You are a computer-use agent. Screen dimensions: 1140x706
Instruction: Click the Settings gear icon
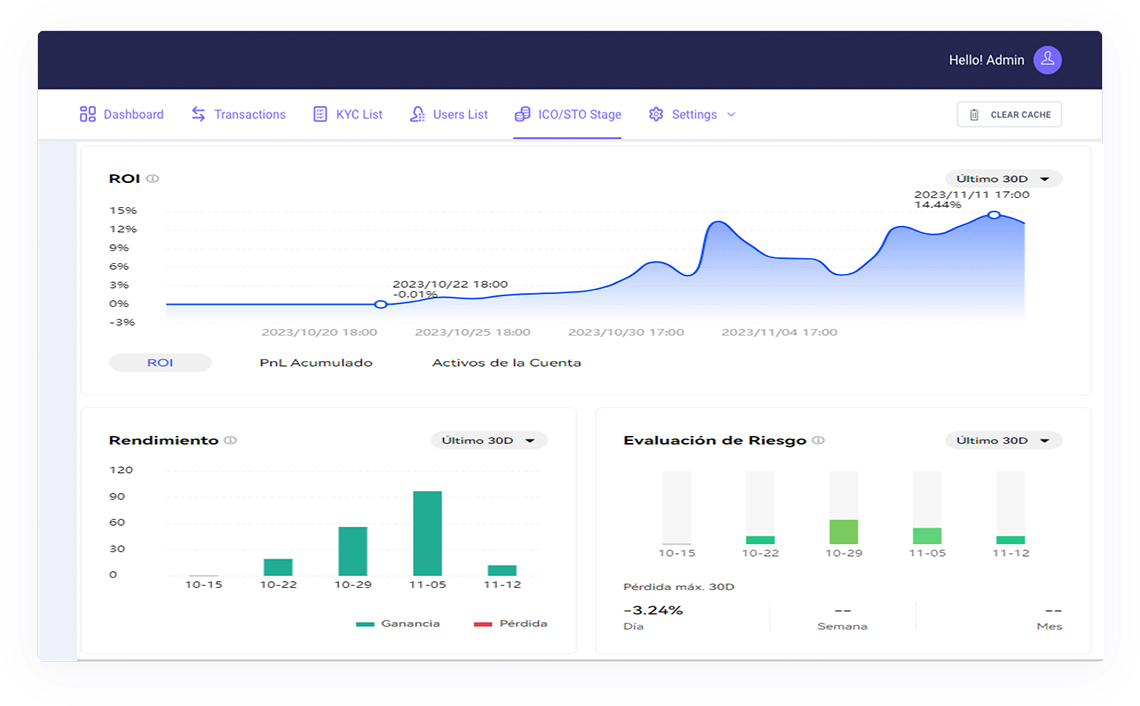coord(656,115)
